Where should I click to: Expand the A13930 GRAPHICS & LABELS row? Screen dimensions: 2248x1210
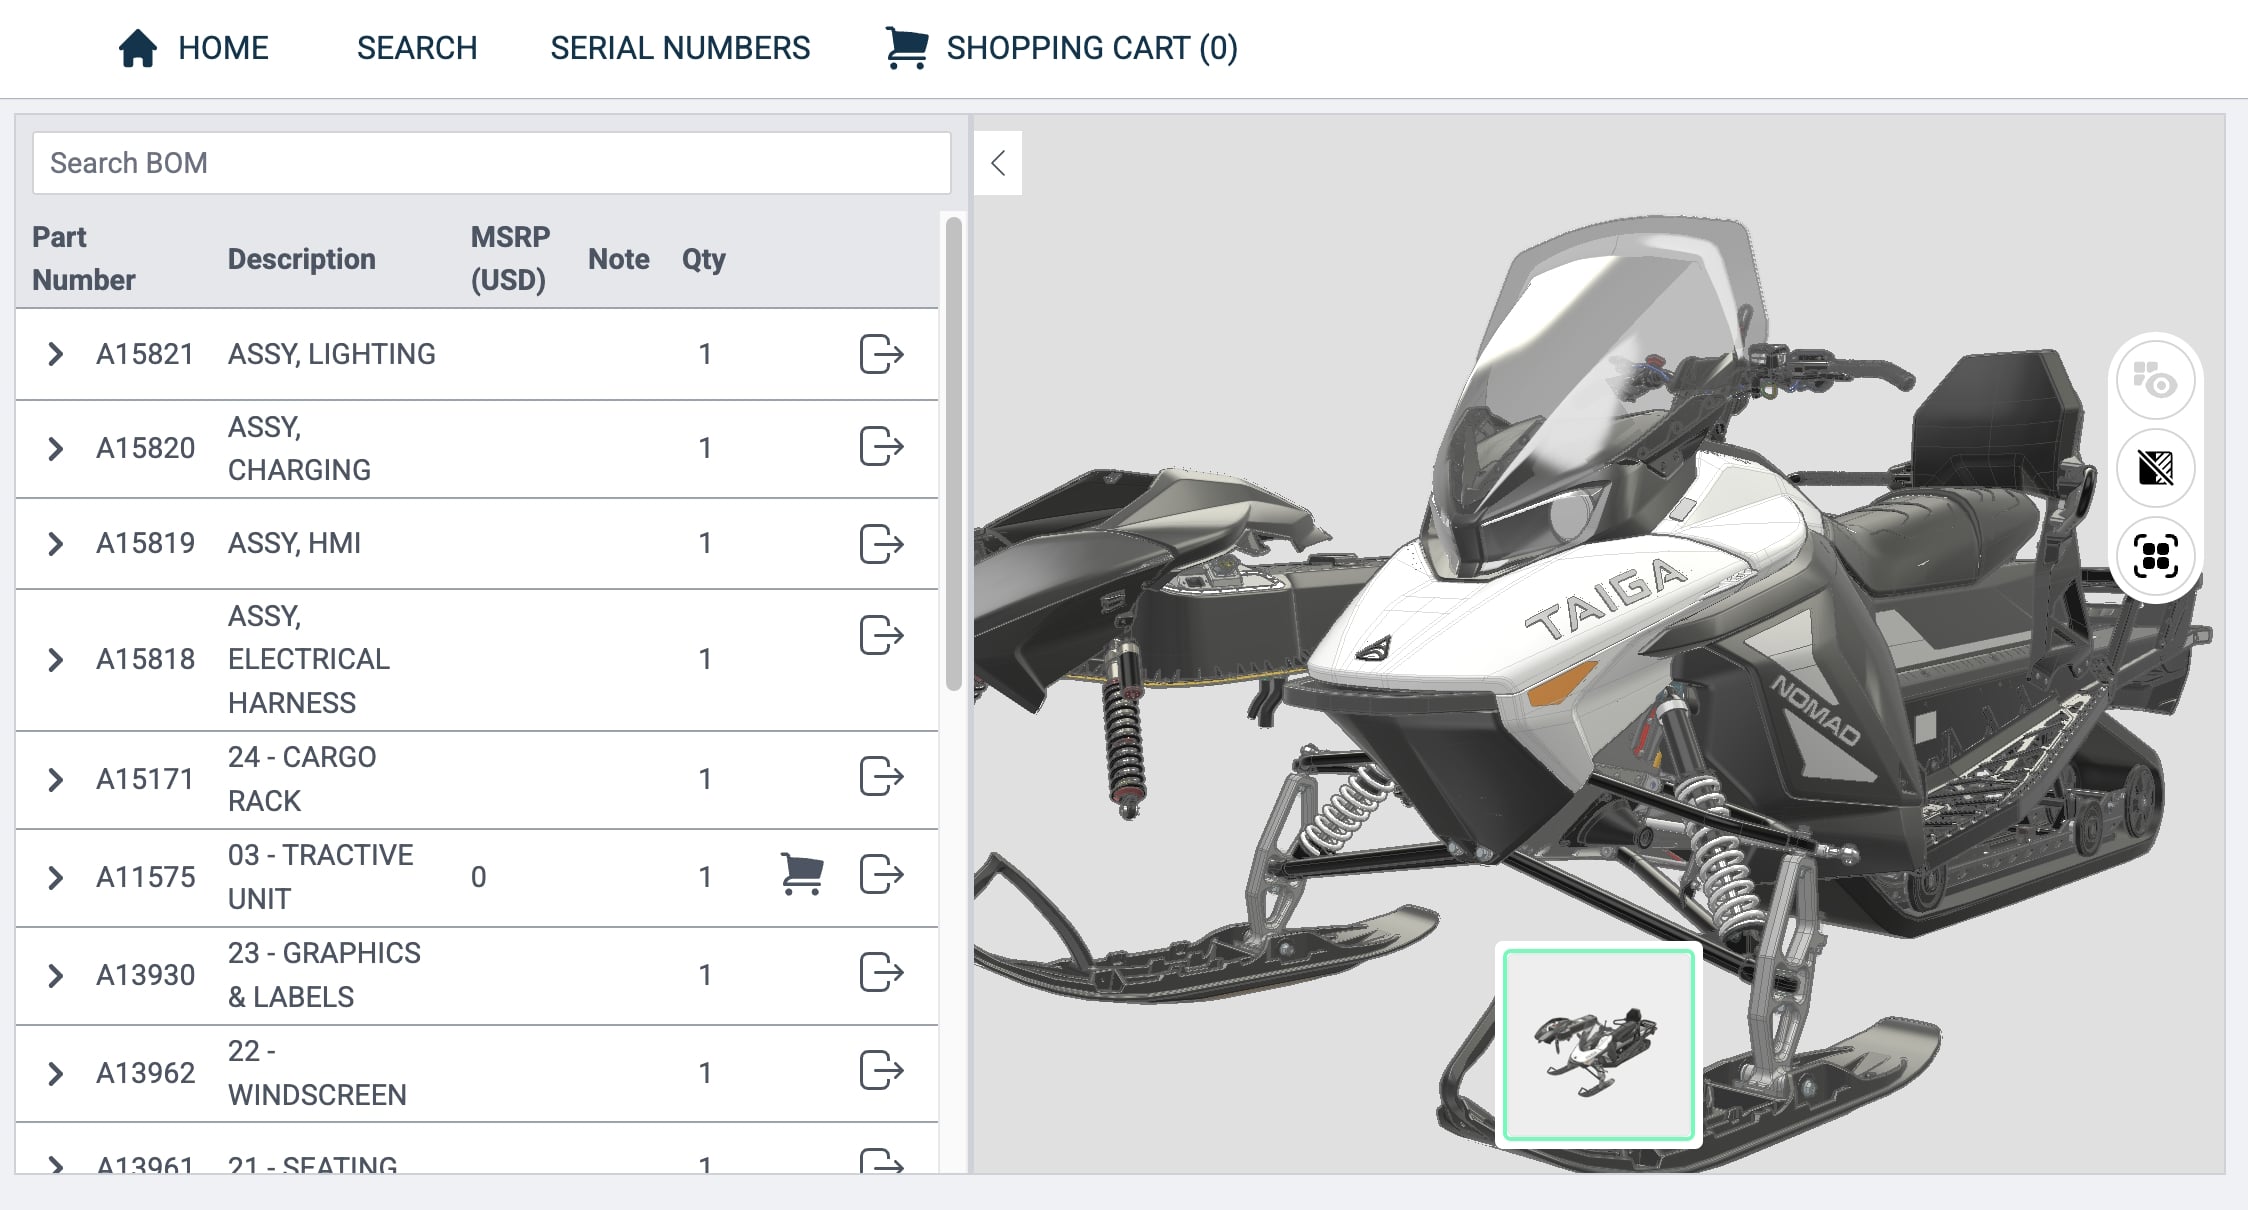coord(56,976)
